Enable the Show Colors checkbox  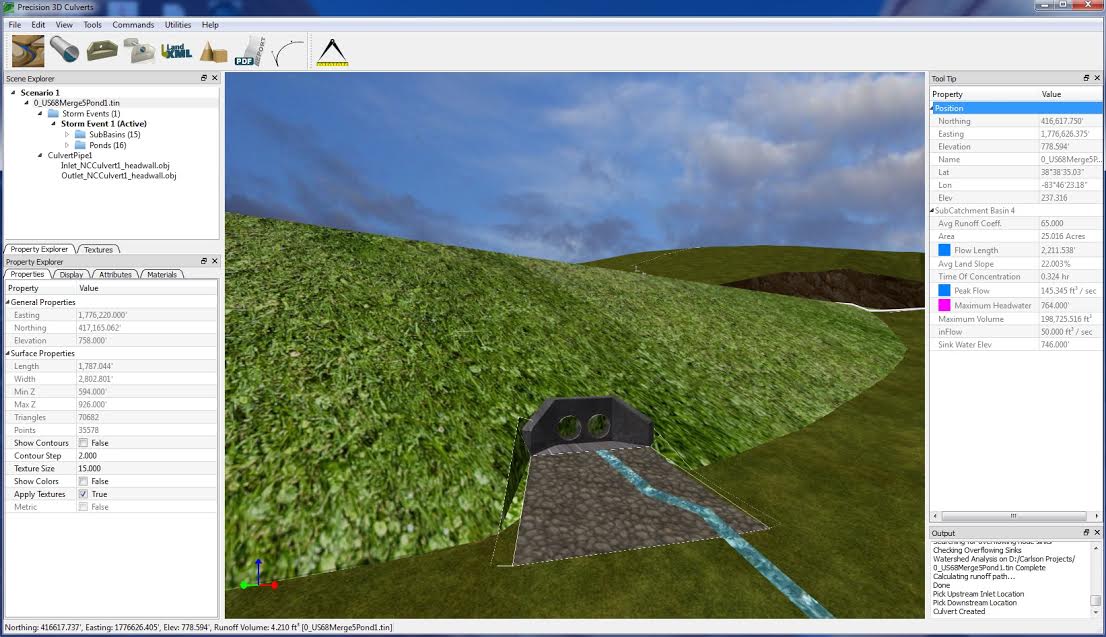tap(83, 482)
